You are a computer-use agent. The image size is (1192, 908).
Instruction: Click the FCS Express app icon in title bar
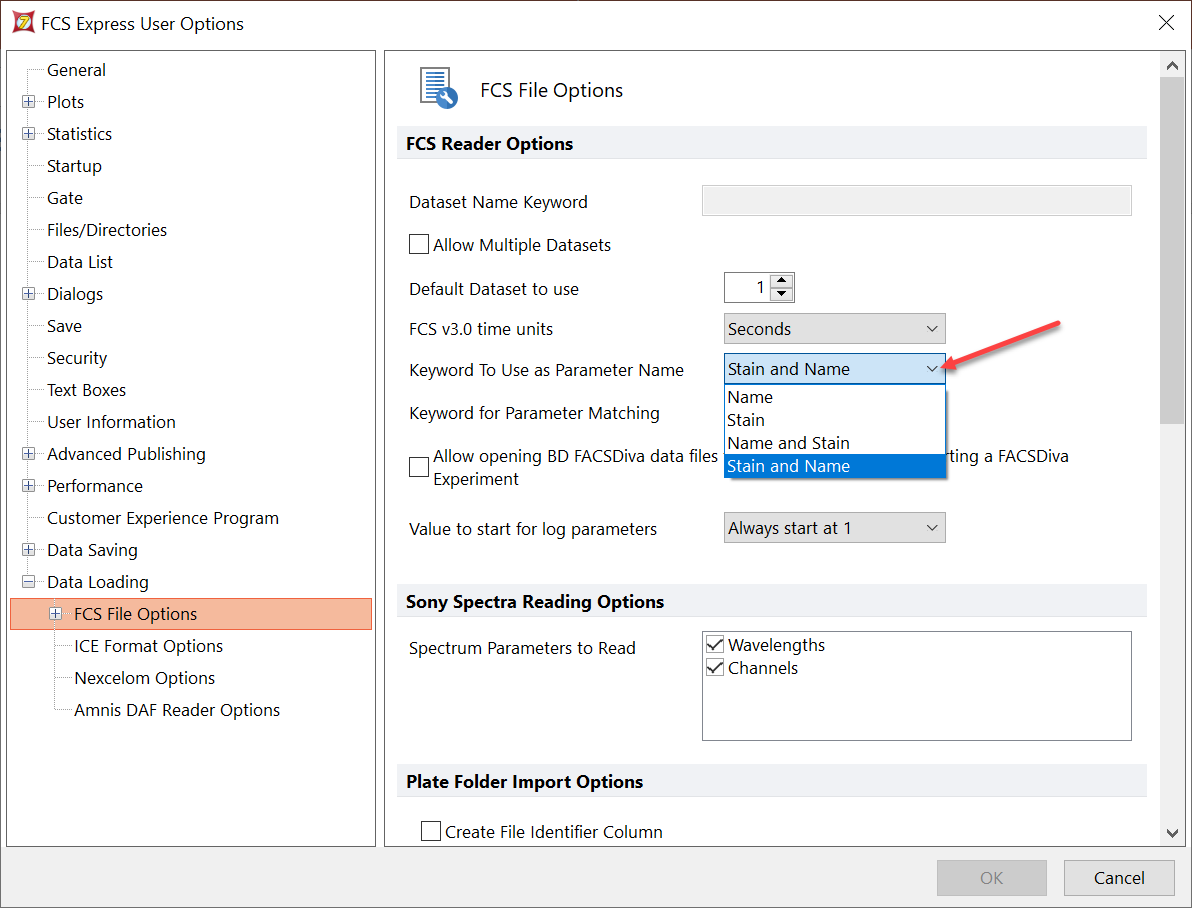[21, 23]
